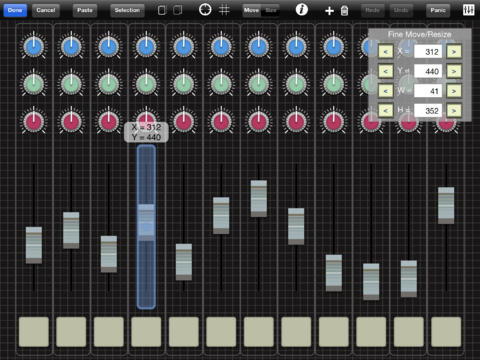Open the mixer sliders icon at top right
Viewport: 480px width, 360px height.
[x=468, y=10]
